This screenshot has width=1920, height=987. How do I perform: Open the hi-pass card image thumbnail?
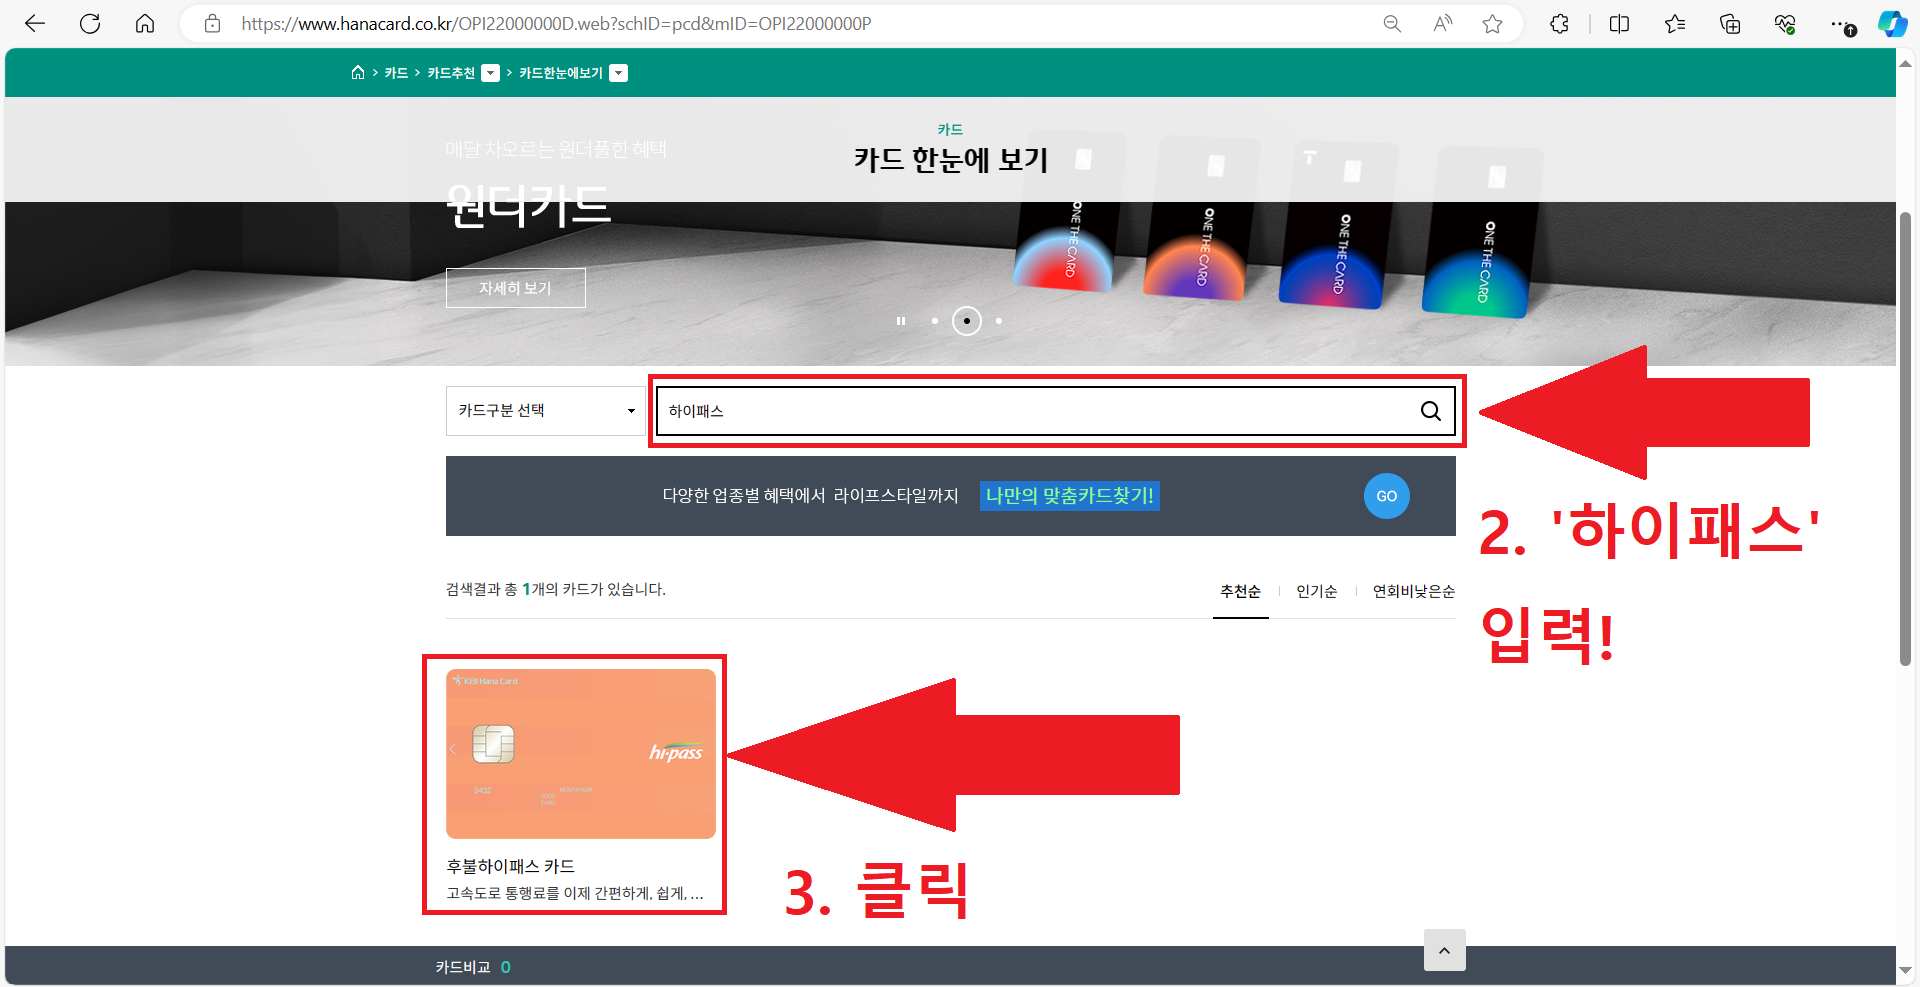pyautogui.click(x=581, y=754)
